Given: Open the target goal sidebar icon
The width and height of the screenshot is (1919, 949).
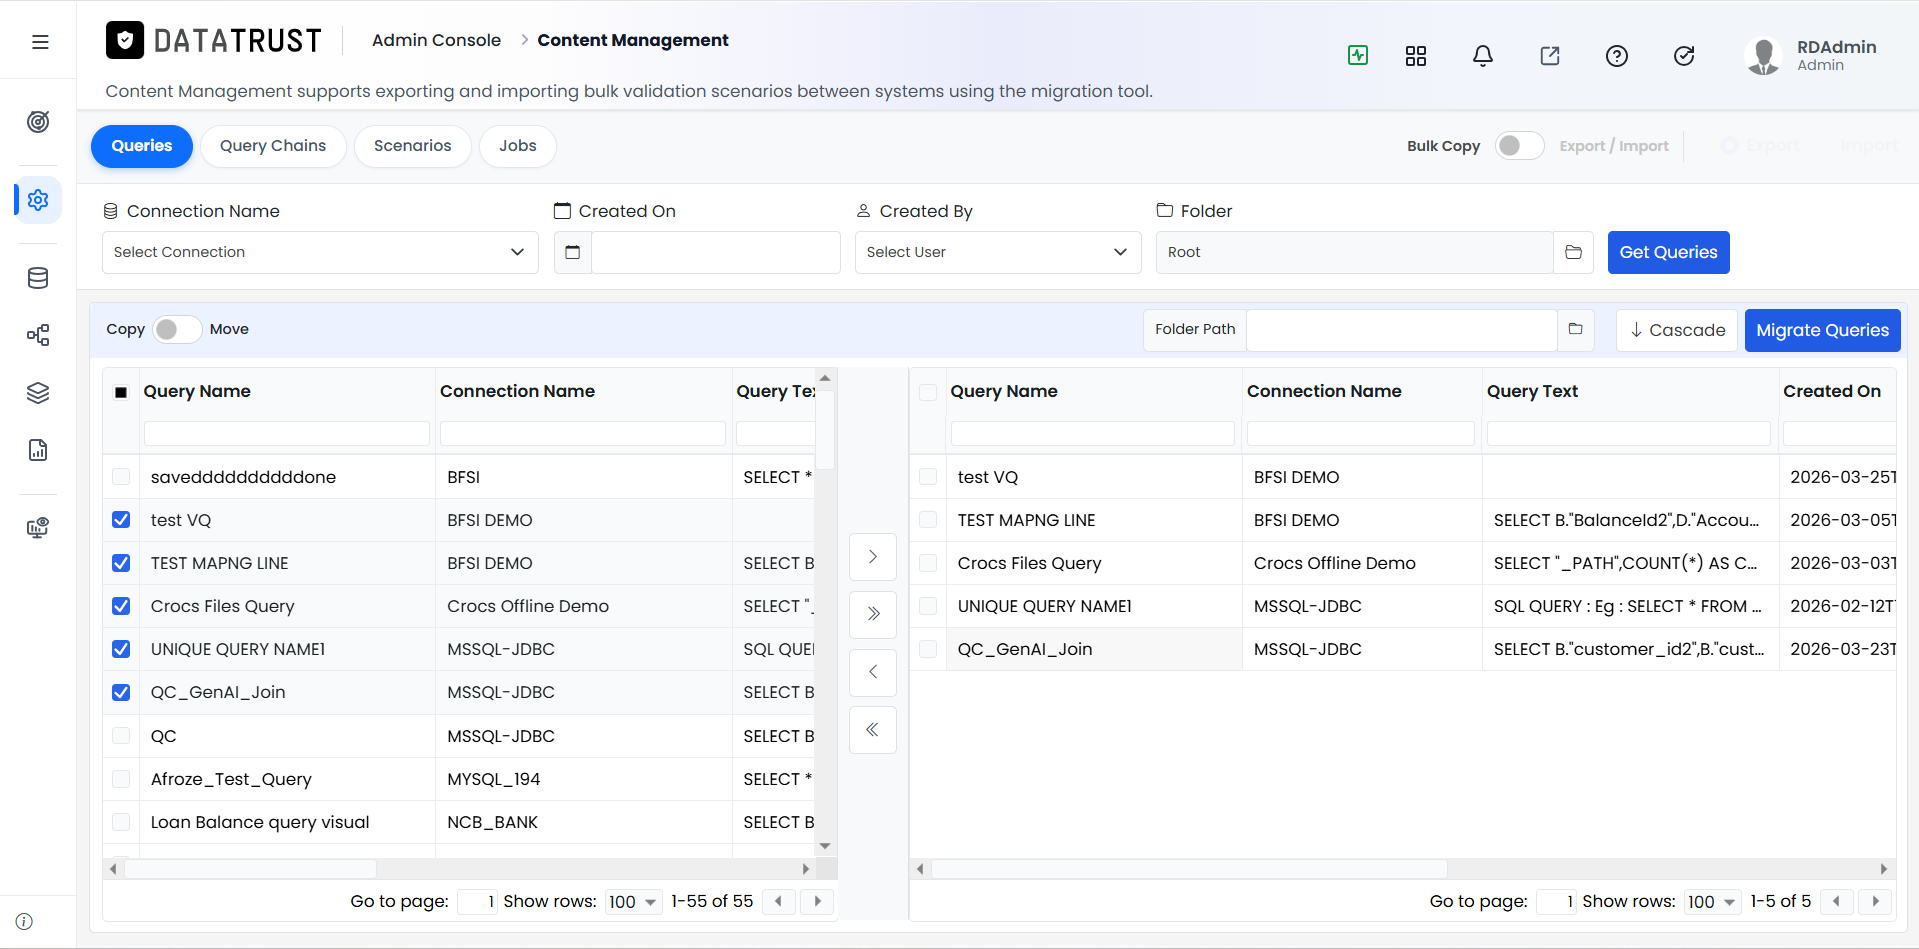Looking at the screenshot, I should [x=38, y=122].
